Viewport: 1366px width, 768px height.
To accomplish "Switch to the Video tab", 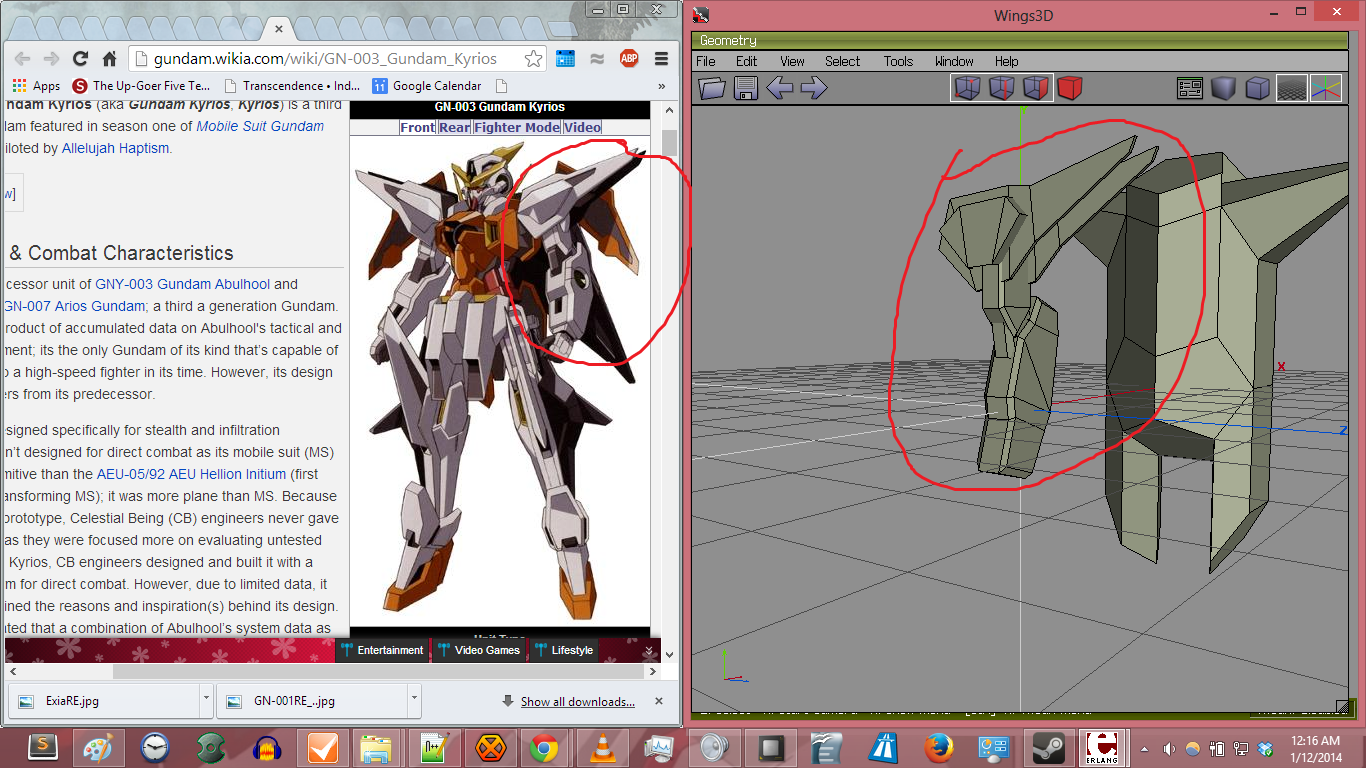I will coord(582,127).
